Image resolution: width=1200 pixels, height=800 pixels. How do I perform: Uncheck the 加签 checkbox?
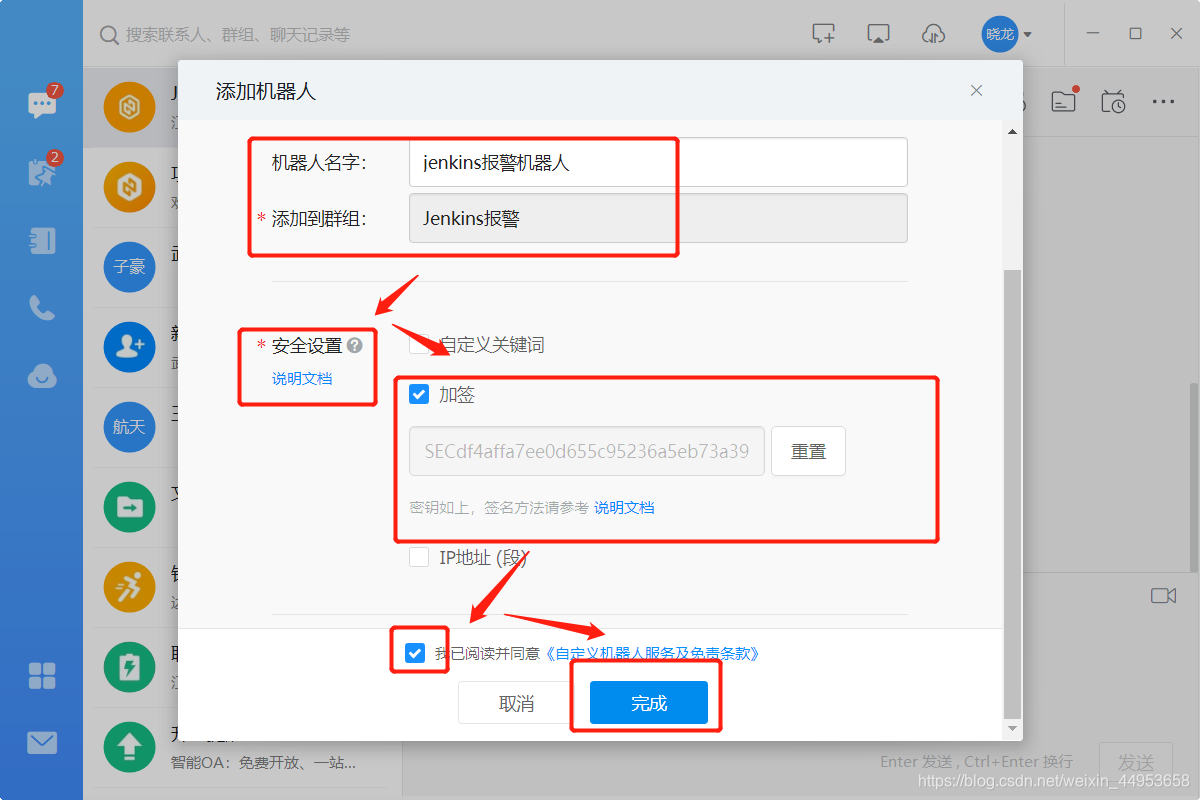(x=419, y=395)
